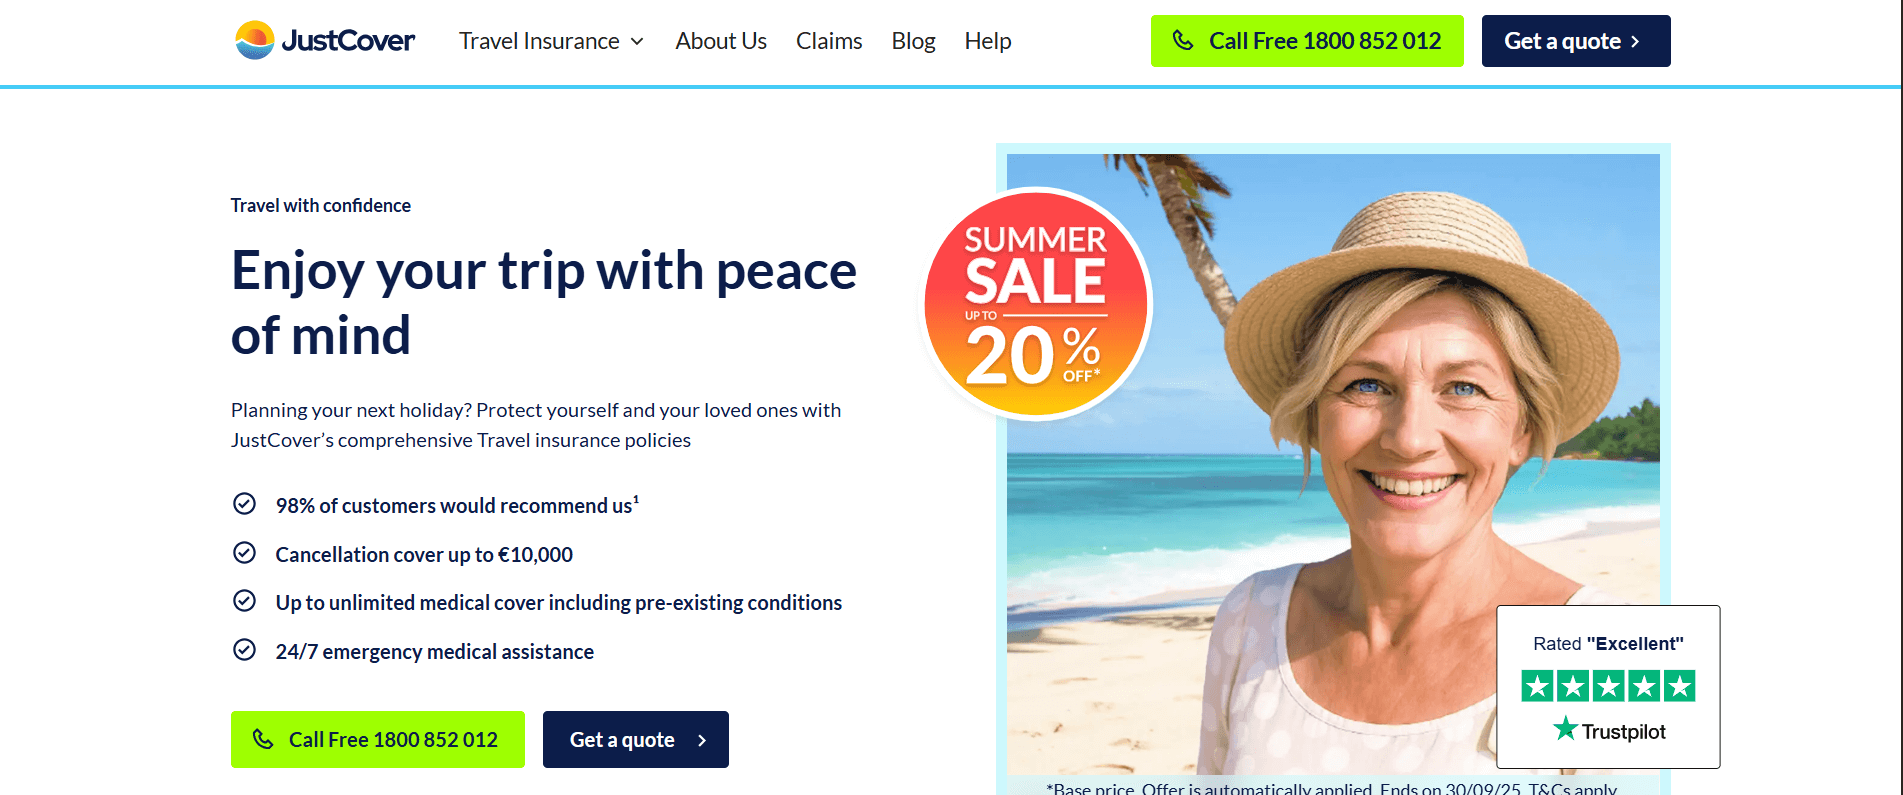Click the five-star Trustpilot rating bar

pyautogui.click(x=1608, y=686)
